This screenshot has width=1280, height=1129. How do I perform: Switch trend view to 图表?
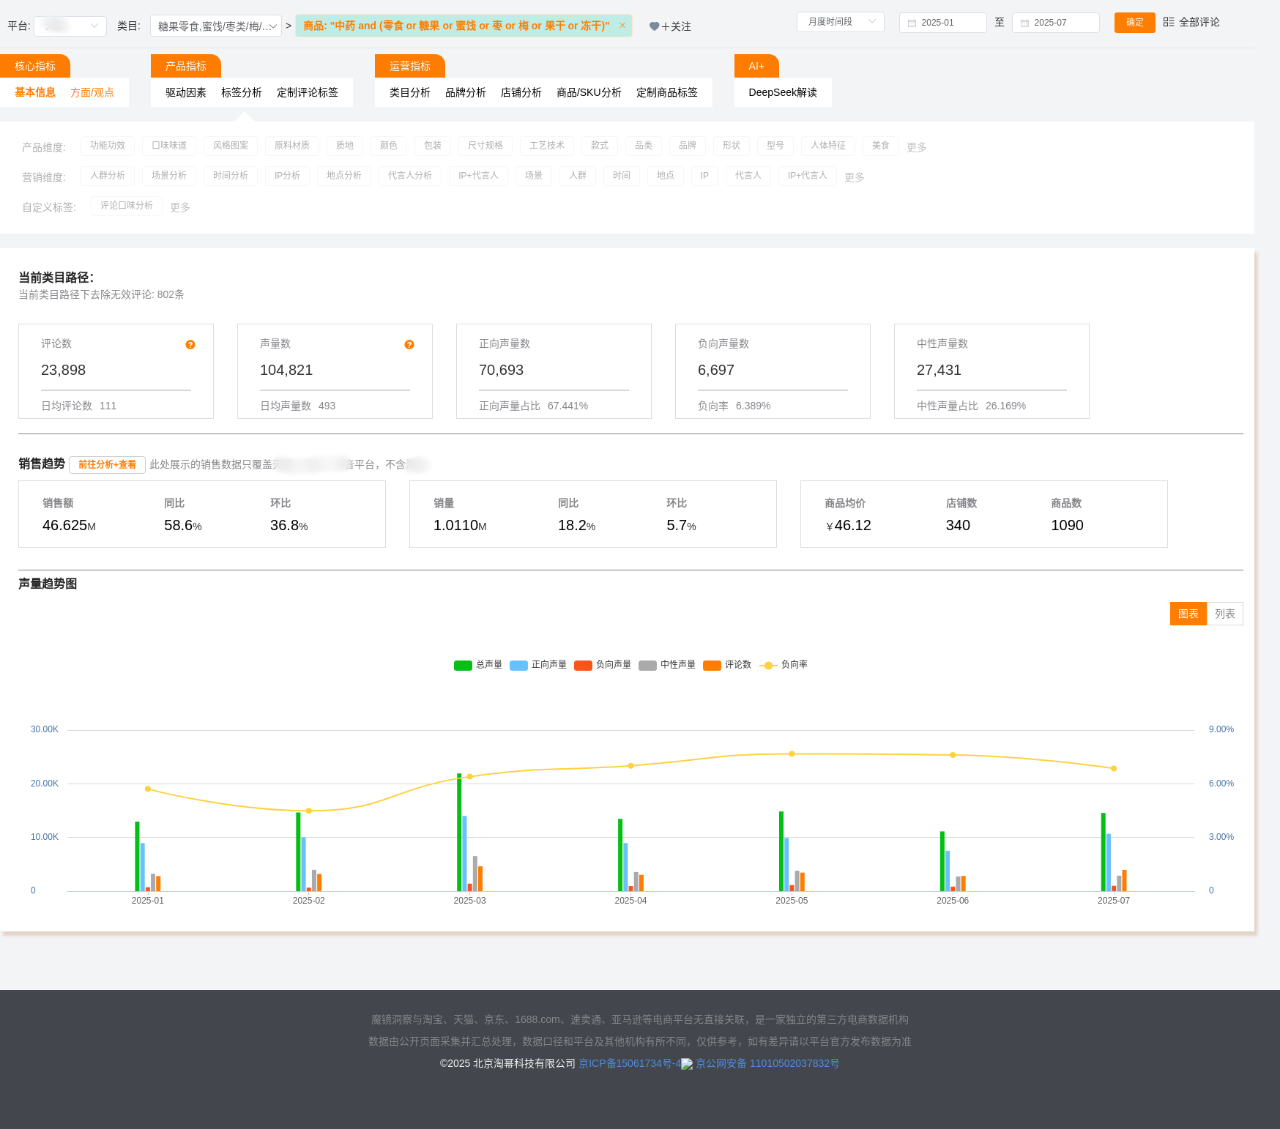click(1188, 614)
